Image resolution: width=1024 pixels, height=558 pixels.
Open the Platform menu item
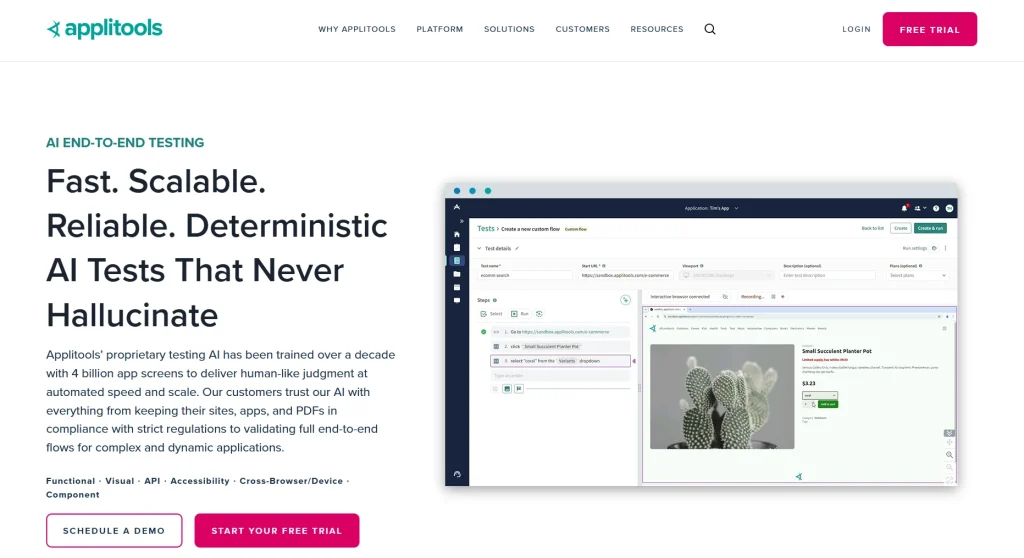tap(439, 29)
